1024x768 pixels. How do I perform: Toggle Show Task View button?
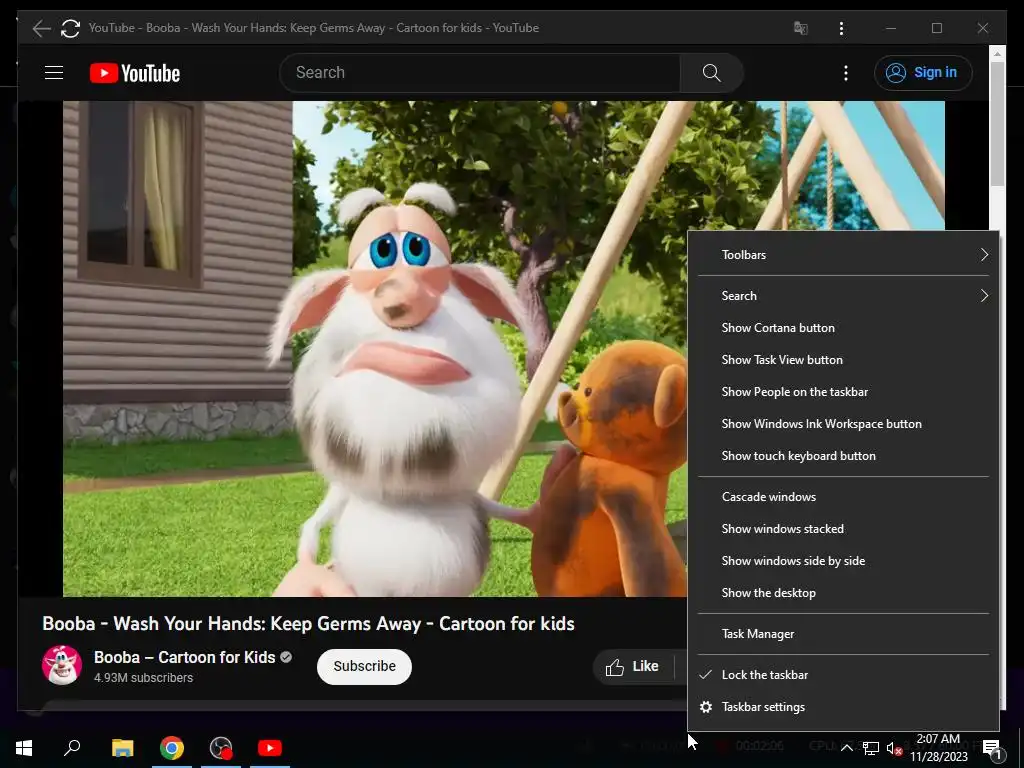(843, 360)
